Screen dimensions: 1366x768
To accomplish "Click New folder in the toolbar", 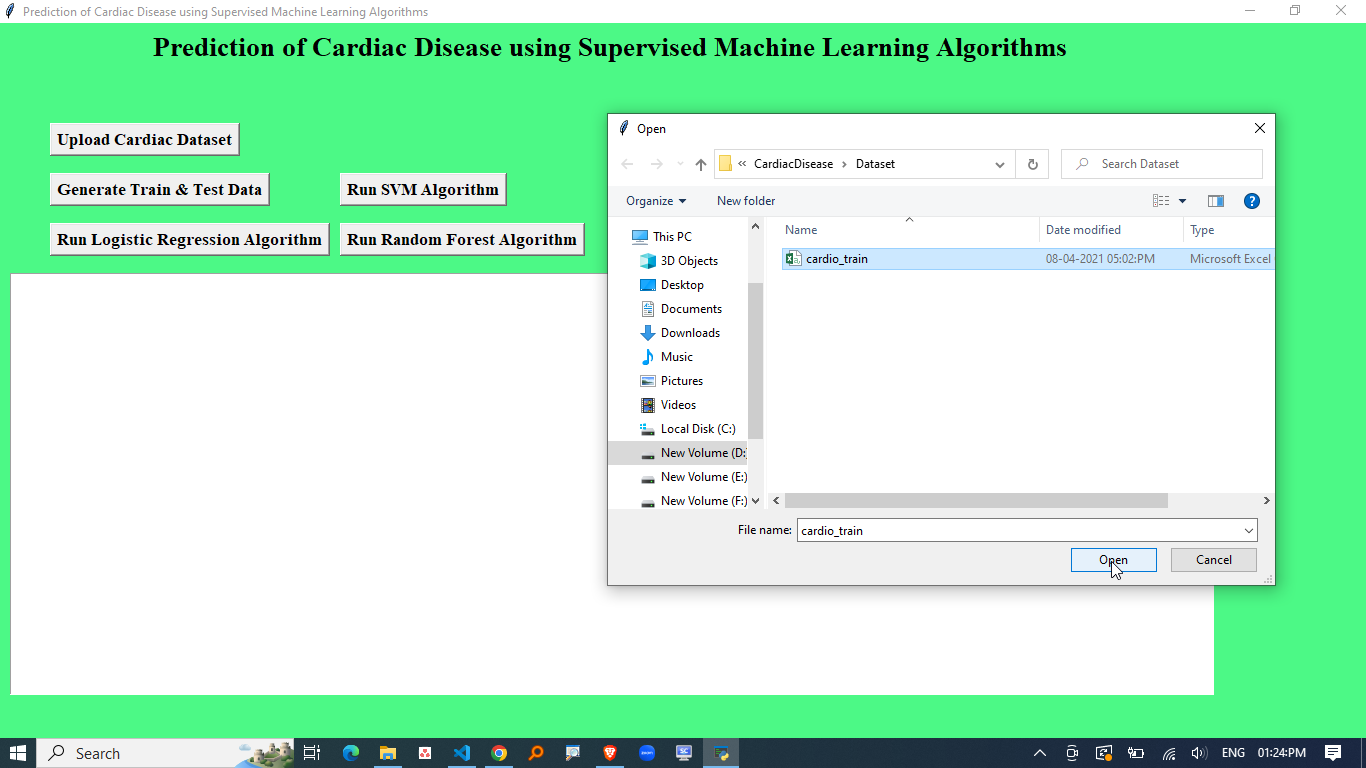I will pyautogui.click(x=745, y=201).
